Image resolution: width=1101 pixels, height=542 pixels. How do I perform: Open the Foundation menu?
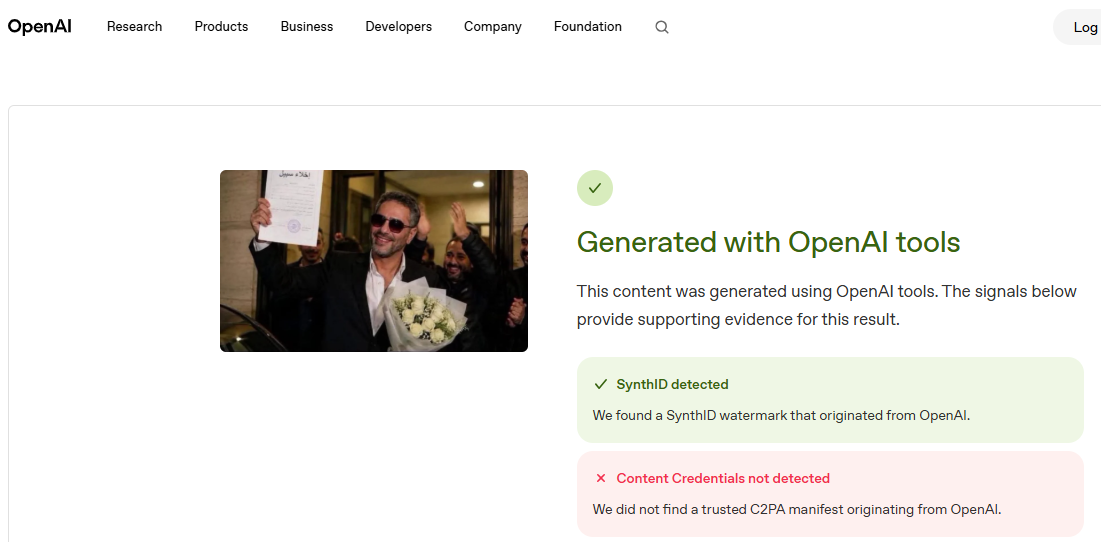(588, 27)
